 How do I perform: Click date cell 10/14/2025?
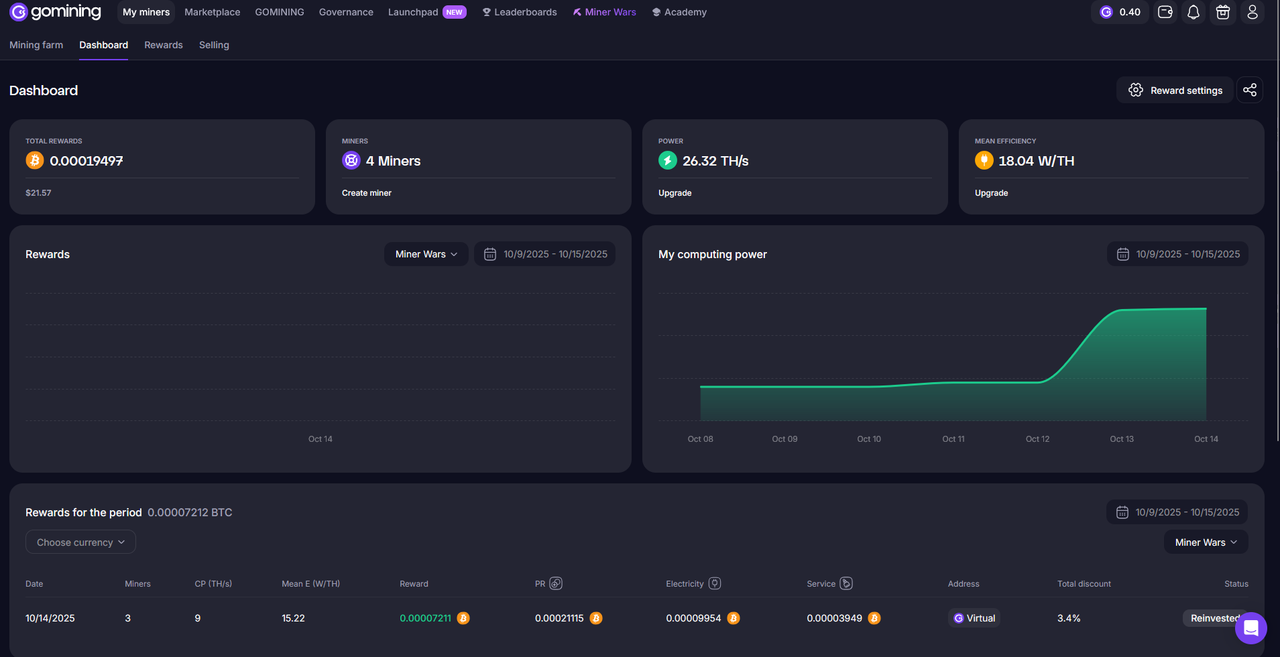[x=50, y=618]
